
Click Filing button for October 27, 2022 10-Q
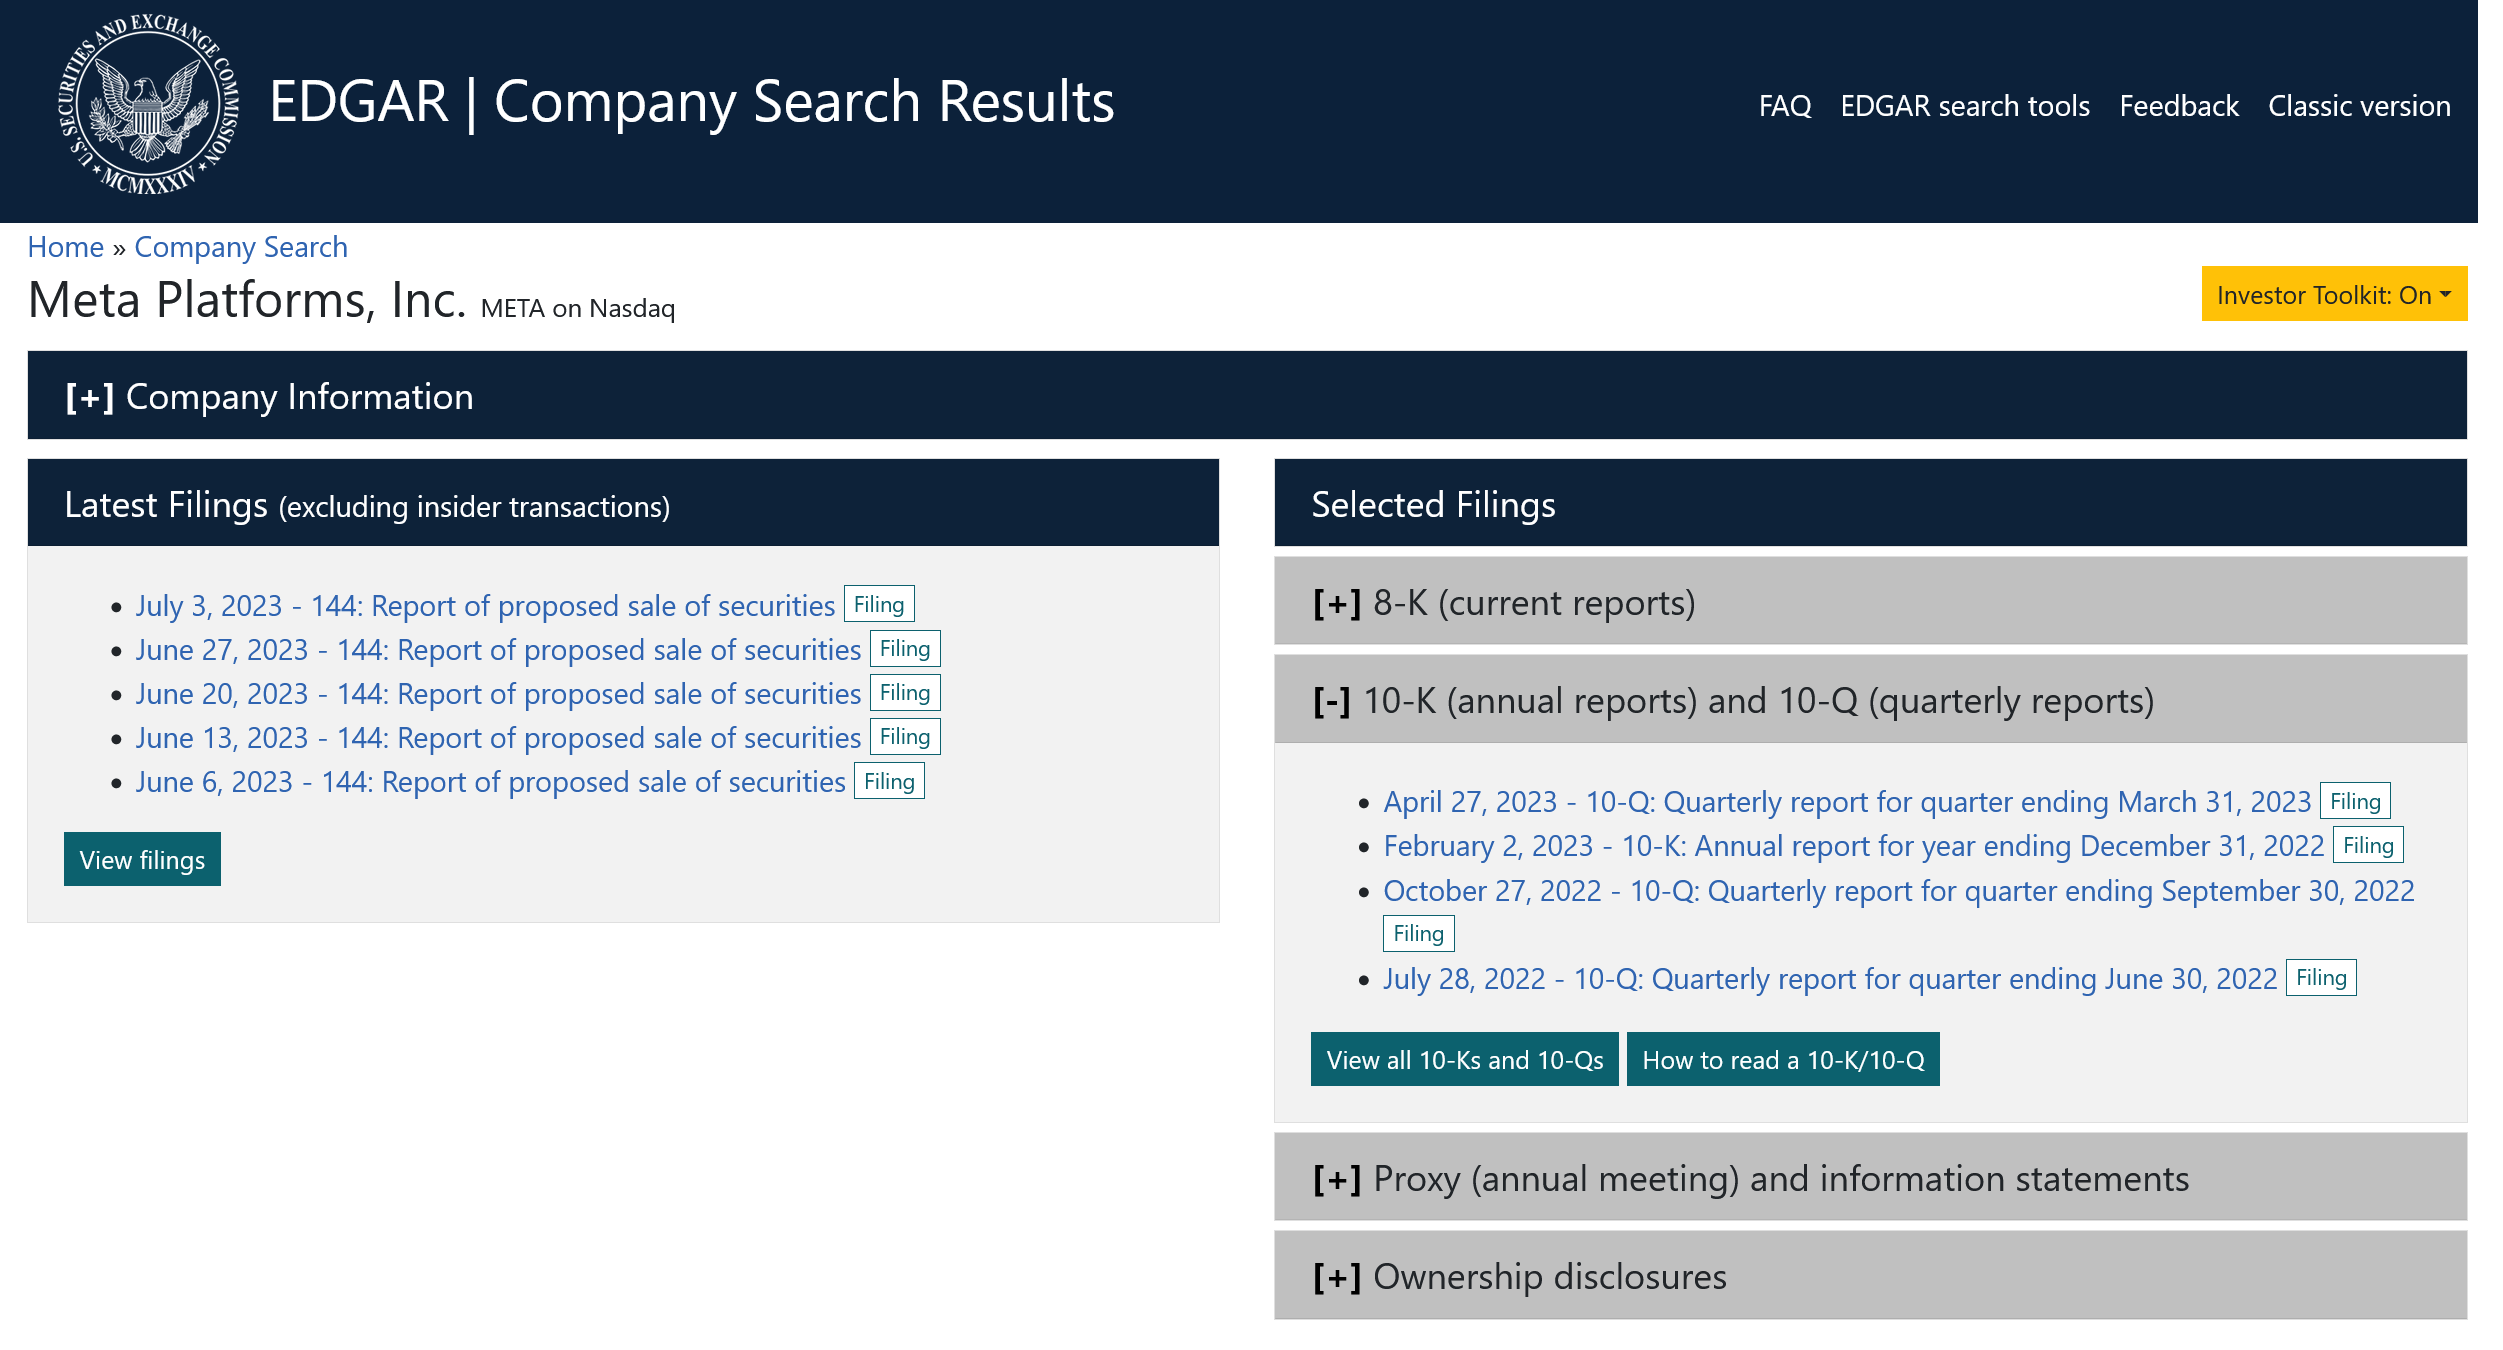[x=1418, y=933]
